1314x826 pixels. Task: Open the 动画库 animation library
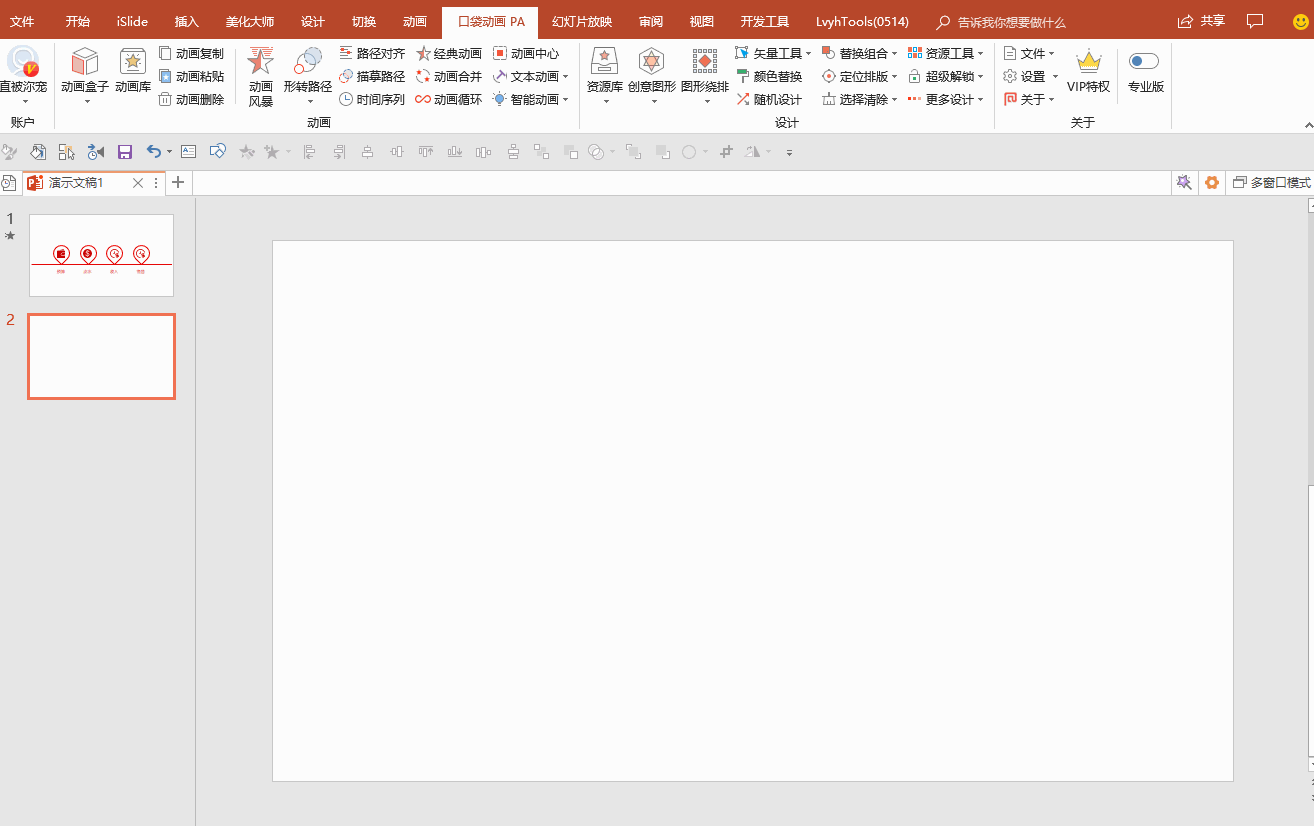coord(132,64)
